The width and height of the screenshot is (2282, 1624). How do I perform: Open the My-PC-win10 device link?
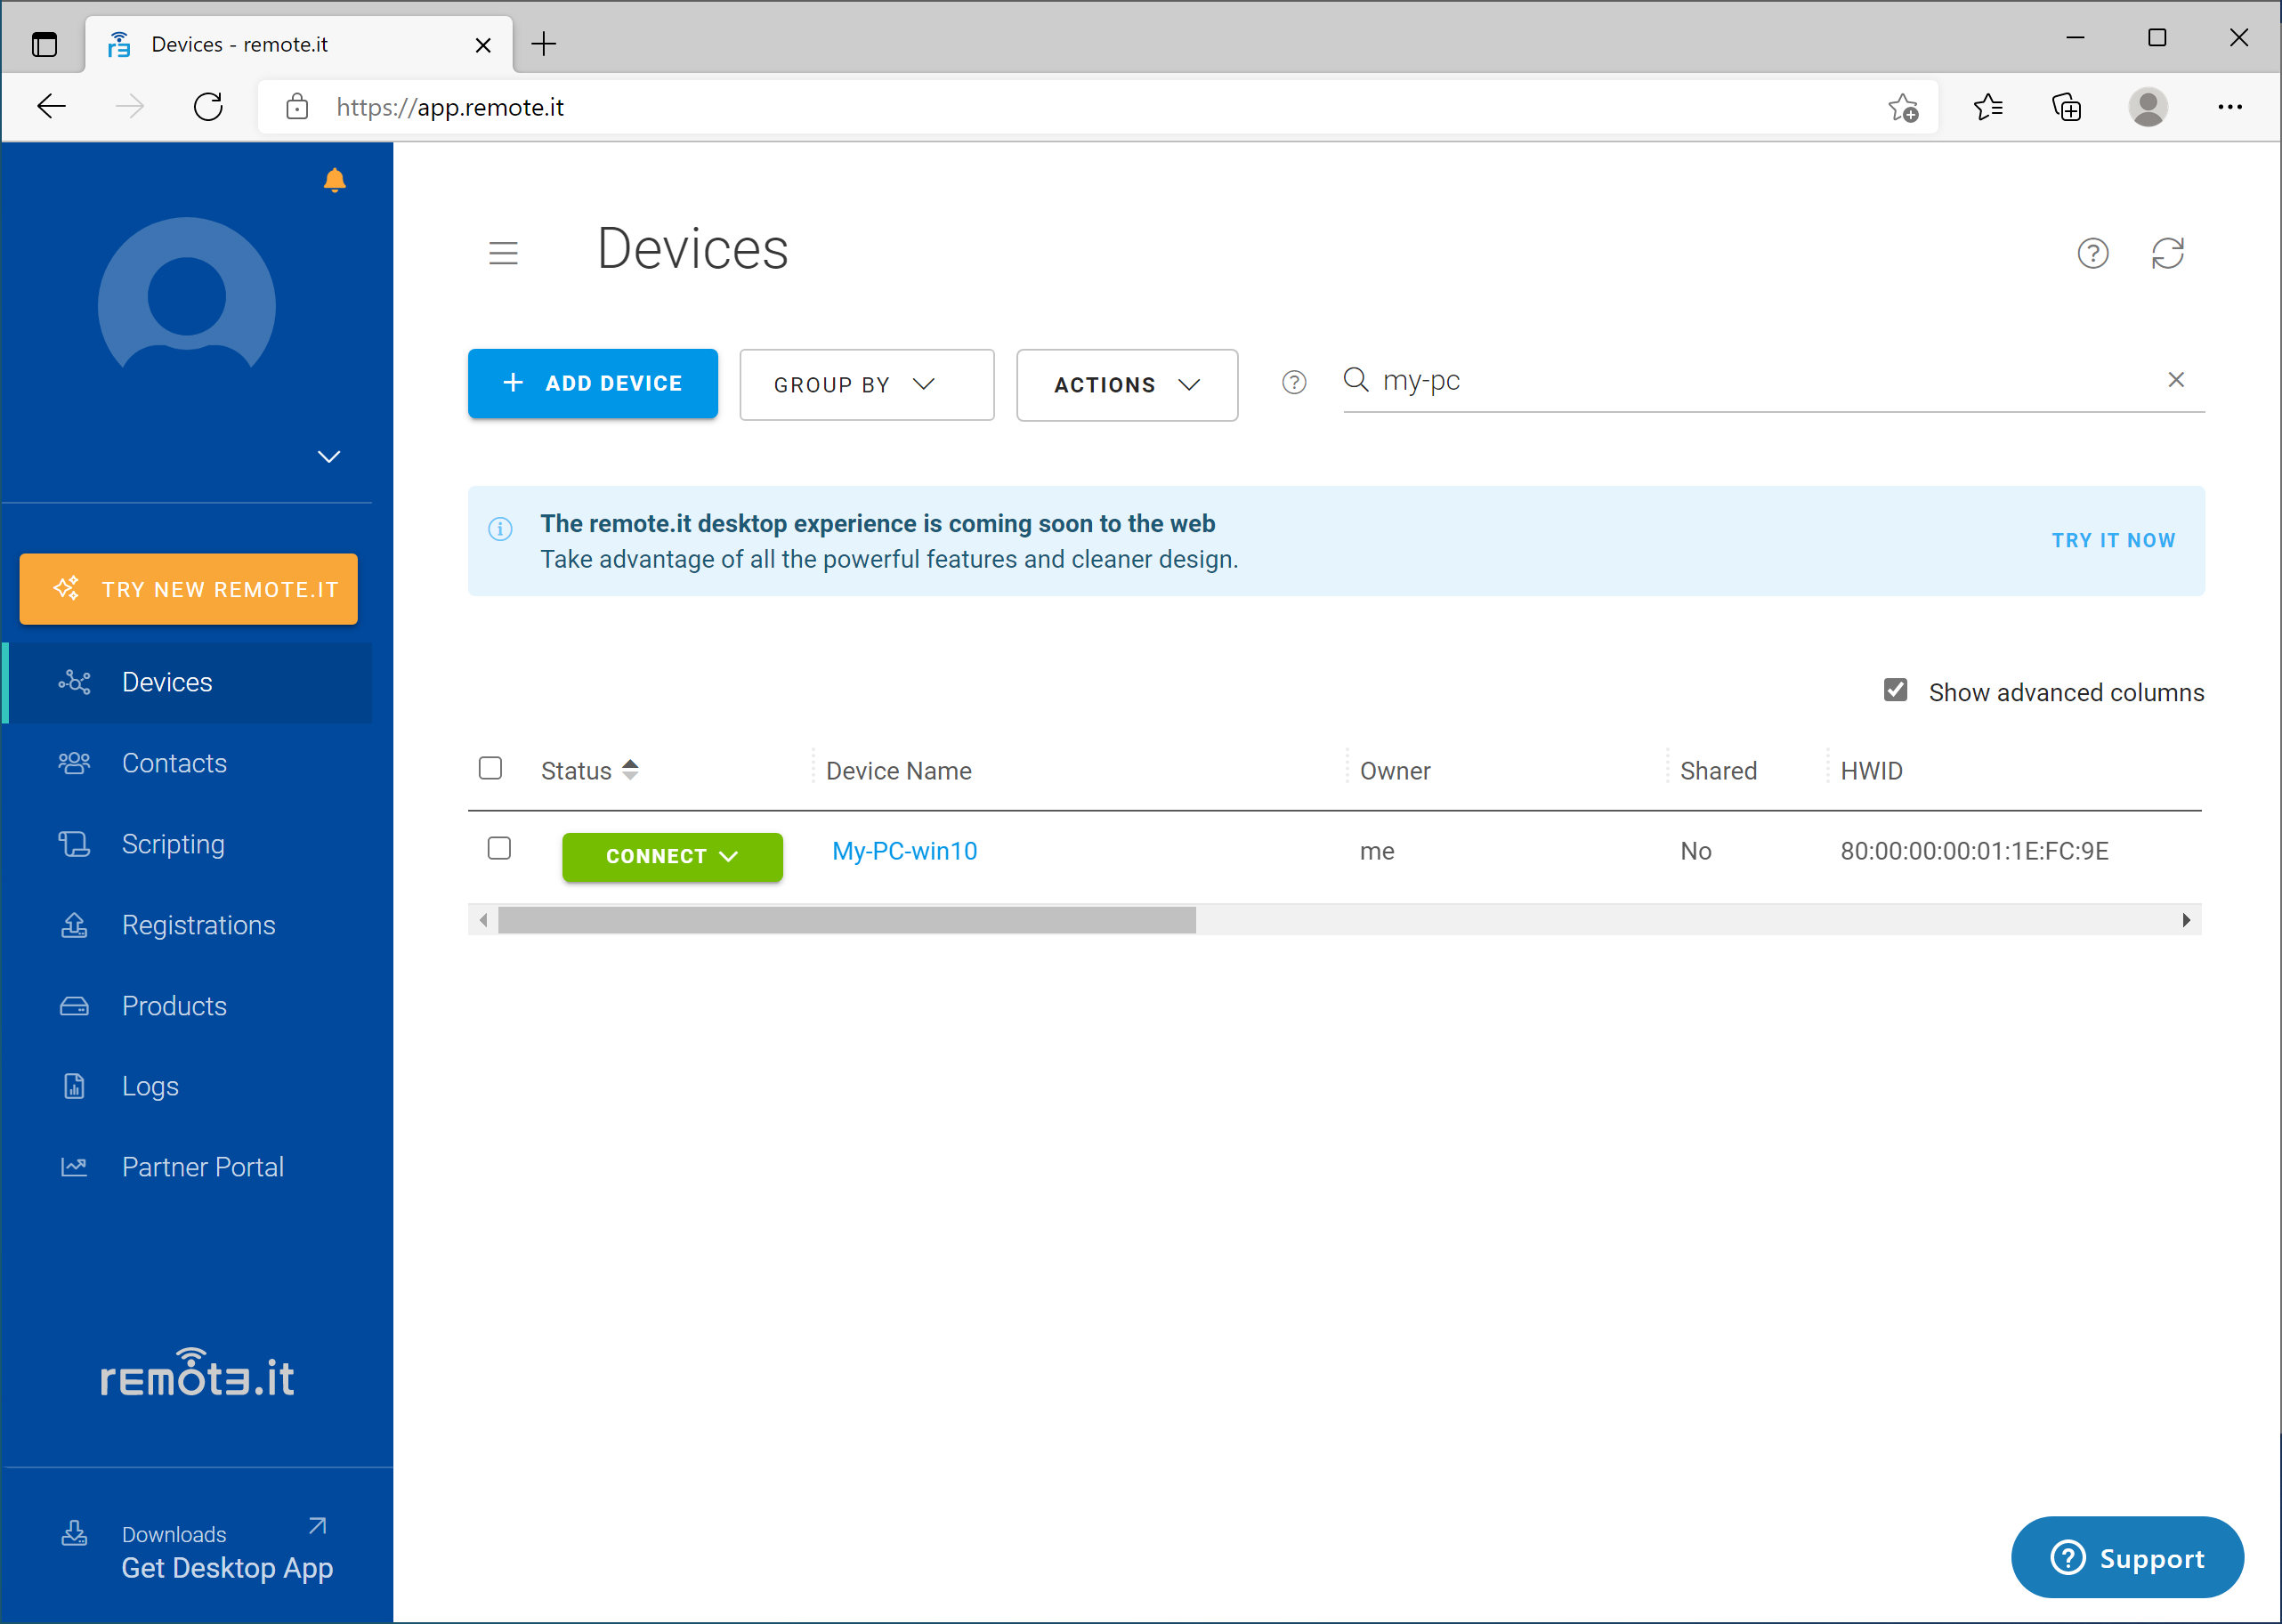click(904, 851)
